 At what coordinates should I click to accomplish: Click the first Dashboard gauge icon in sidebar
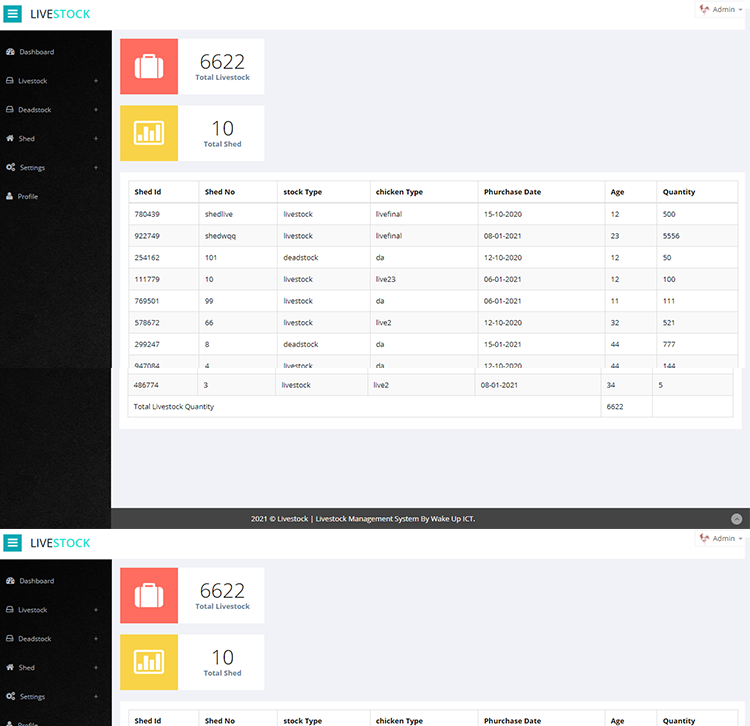(x=10, y=52)
